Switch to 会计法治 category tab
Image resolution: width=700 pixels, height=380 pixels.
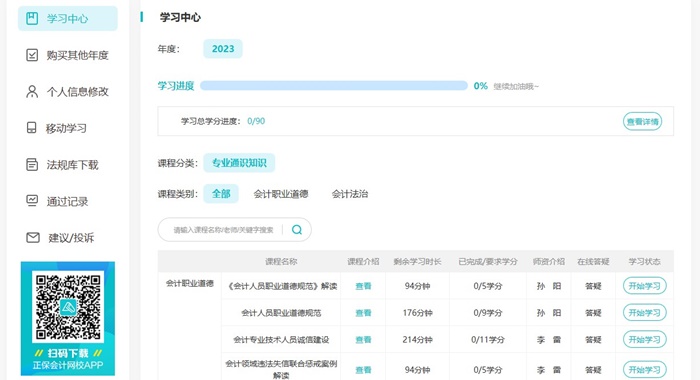(350, 194)
